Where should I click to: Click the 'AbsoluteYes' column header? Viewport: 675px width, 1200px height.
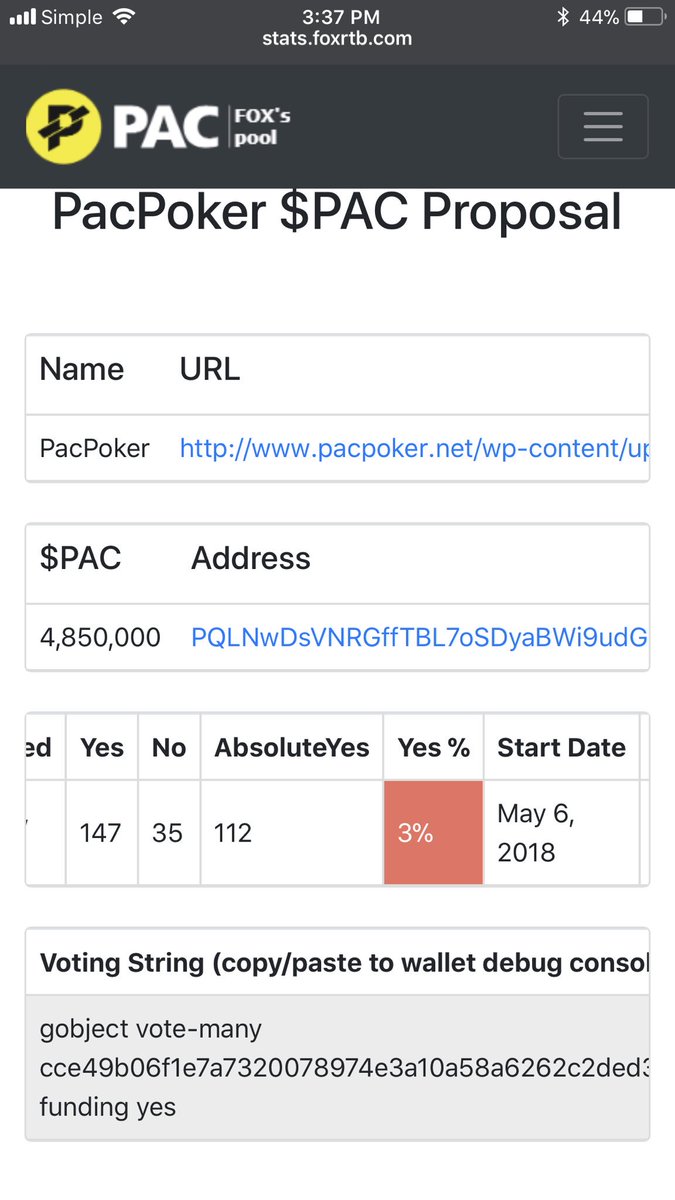(292, 747)
